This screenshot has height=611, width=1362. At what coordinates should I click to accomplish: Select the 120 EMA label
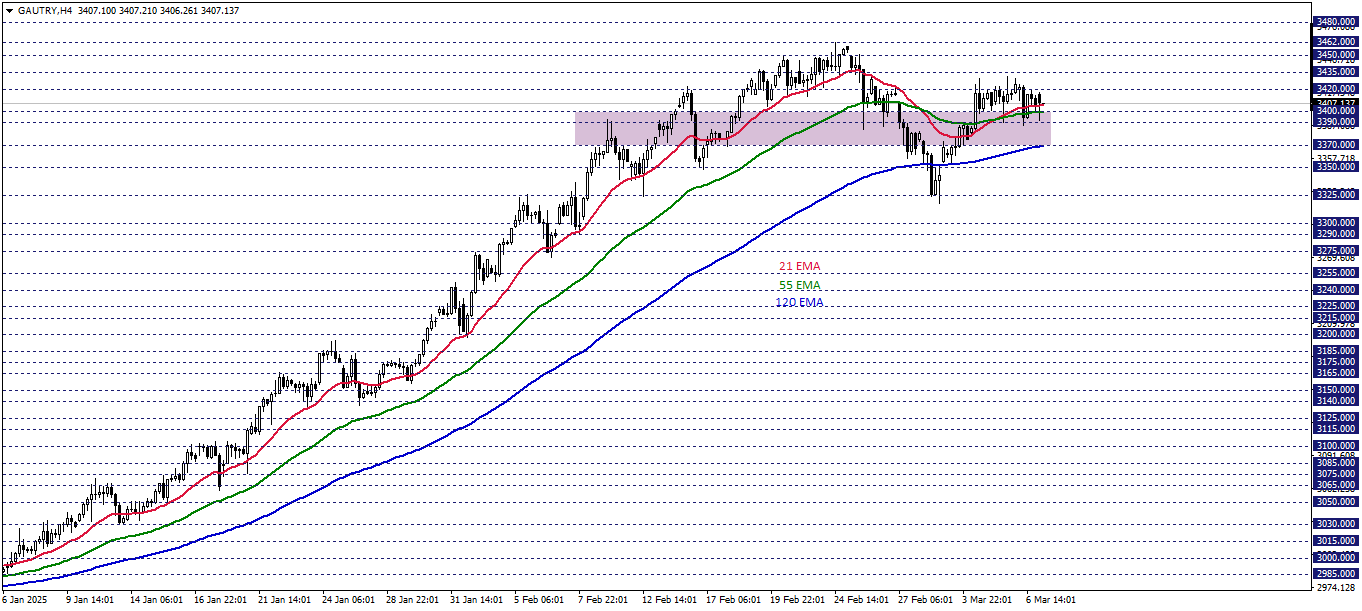(x=799, y=302)
